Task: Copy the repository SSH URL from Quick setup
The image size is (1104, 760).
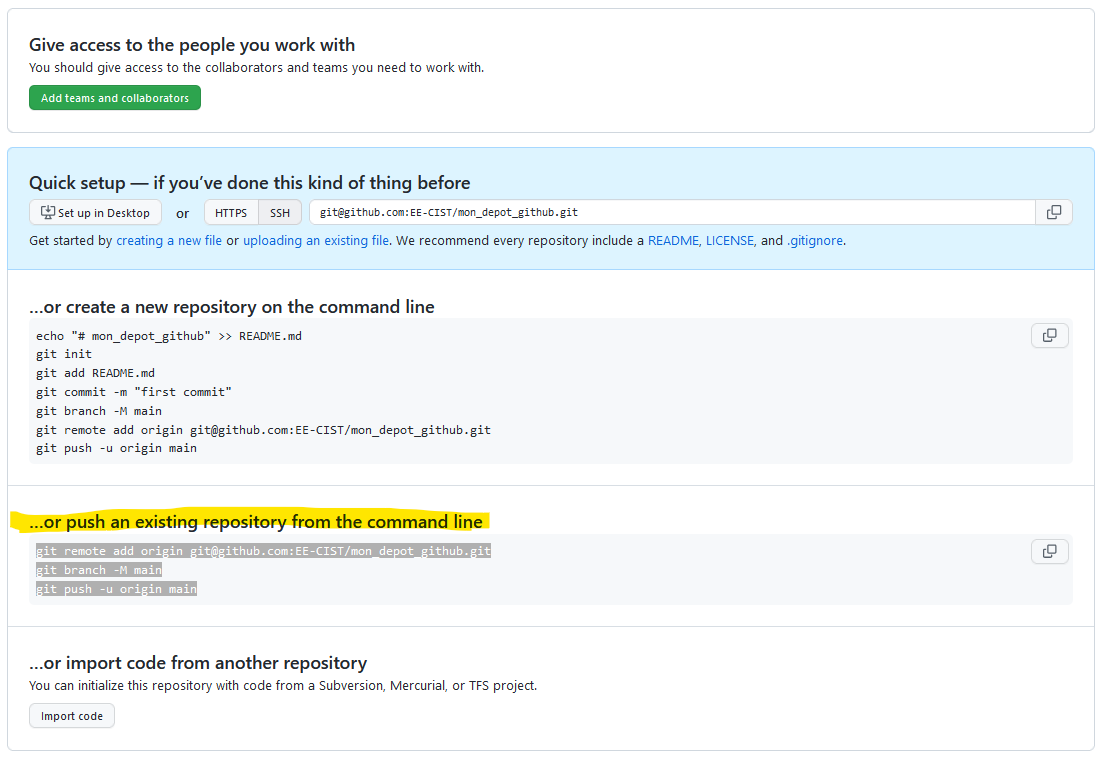Action: pyautogui.click(x=1056, y=211)
